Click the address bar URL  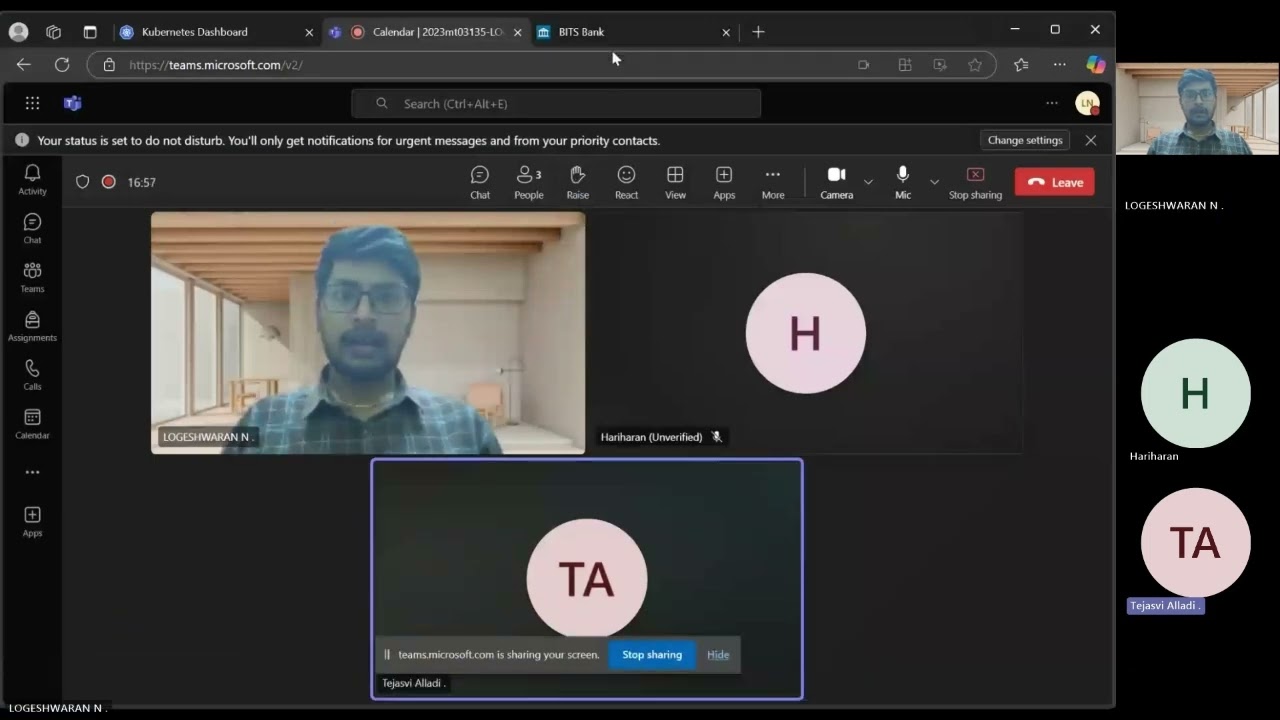(216, 65)
